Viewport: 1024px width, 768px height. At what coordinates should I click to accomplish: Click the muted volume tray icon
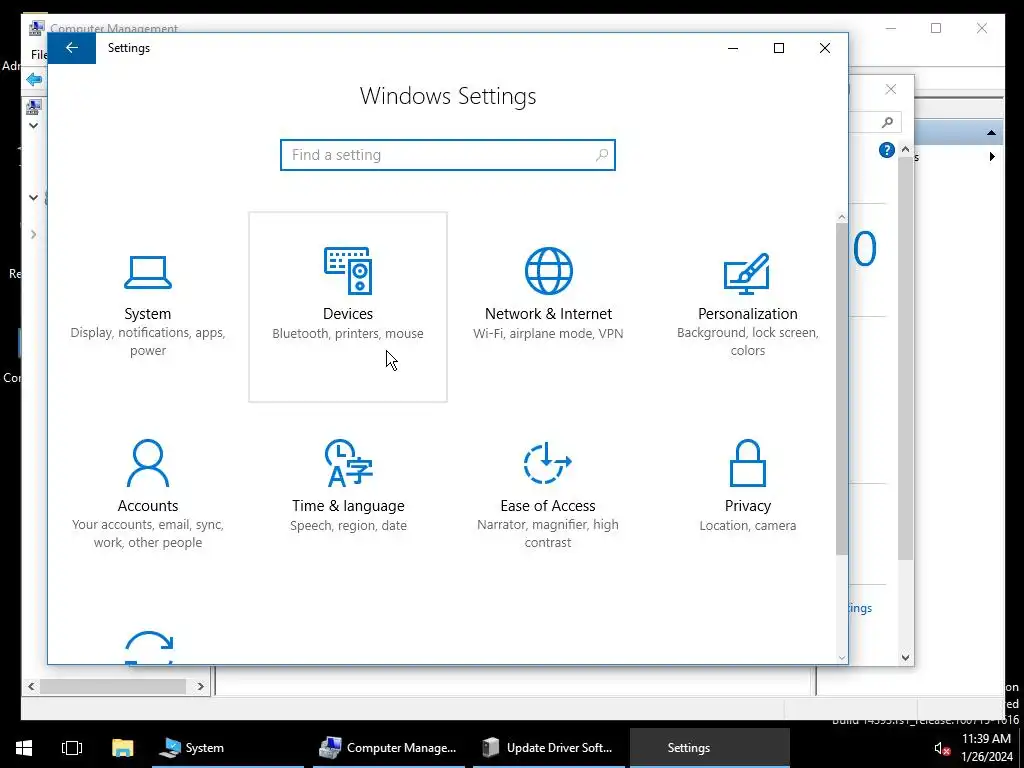(x=942, y=748)
